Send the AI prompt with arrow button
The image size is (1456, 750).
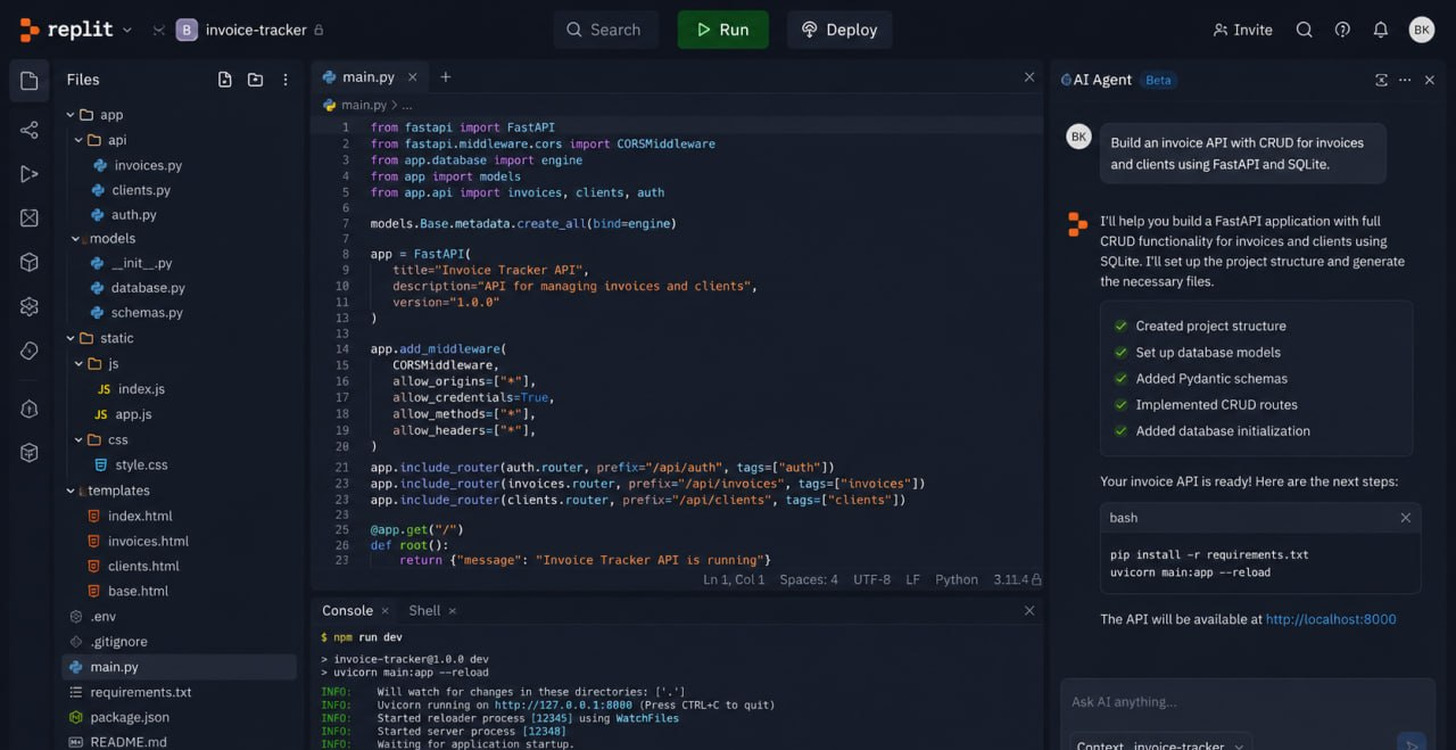(1410, 742)
